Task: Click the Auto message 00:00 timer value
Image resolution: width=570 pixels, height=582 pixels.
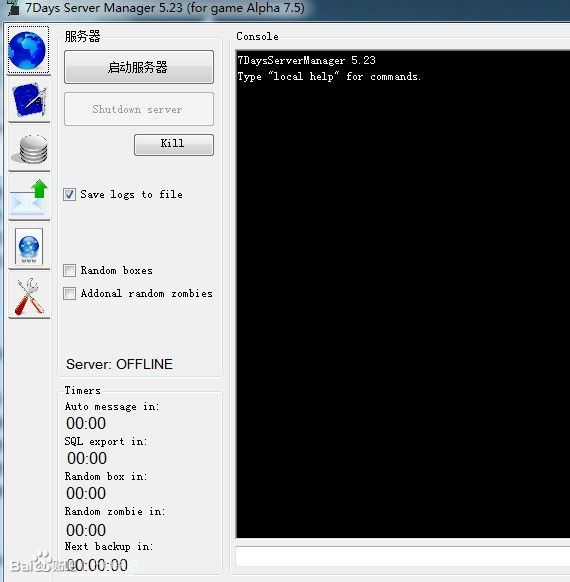Action: point(86,423)
